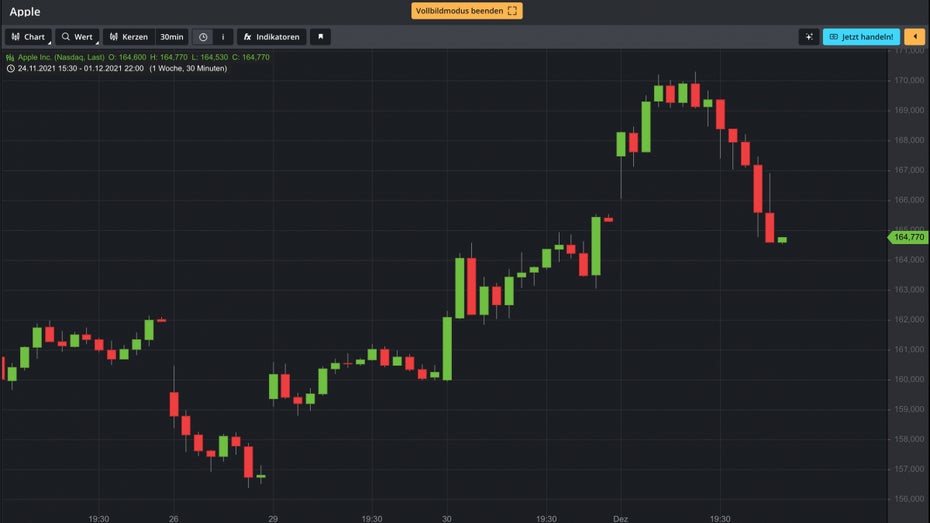Screen dimensions: 930x523
Task: Open the Chart dropdown menu
Action: [28, 37]
